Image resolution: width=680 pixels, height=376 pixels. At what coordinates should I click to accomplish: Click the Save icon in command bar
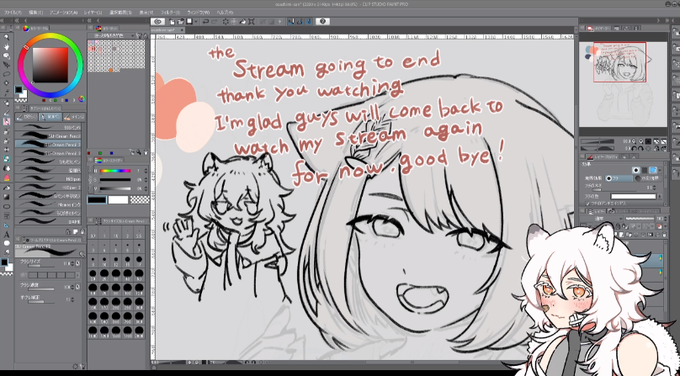pyautogui.click(x=190, y=21)
